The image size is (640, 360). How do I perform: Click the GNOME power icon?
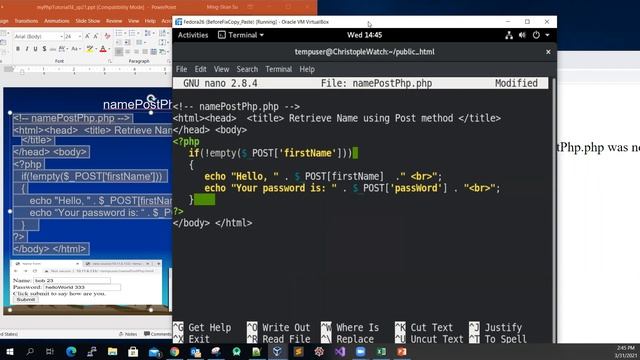(x=536, y=35)
